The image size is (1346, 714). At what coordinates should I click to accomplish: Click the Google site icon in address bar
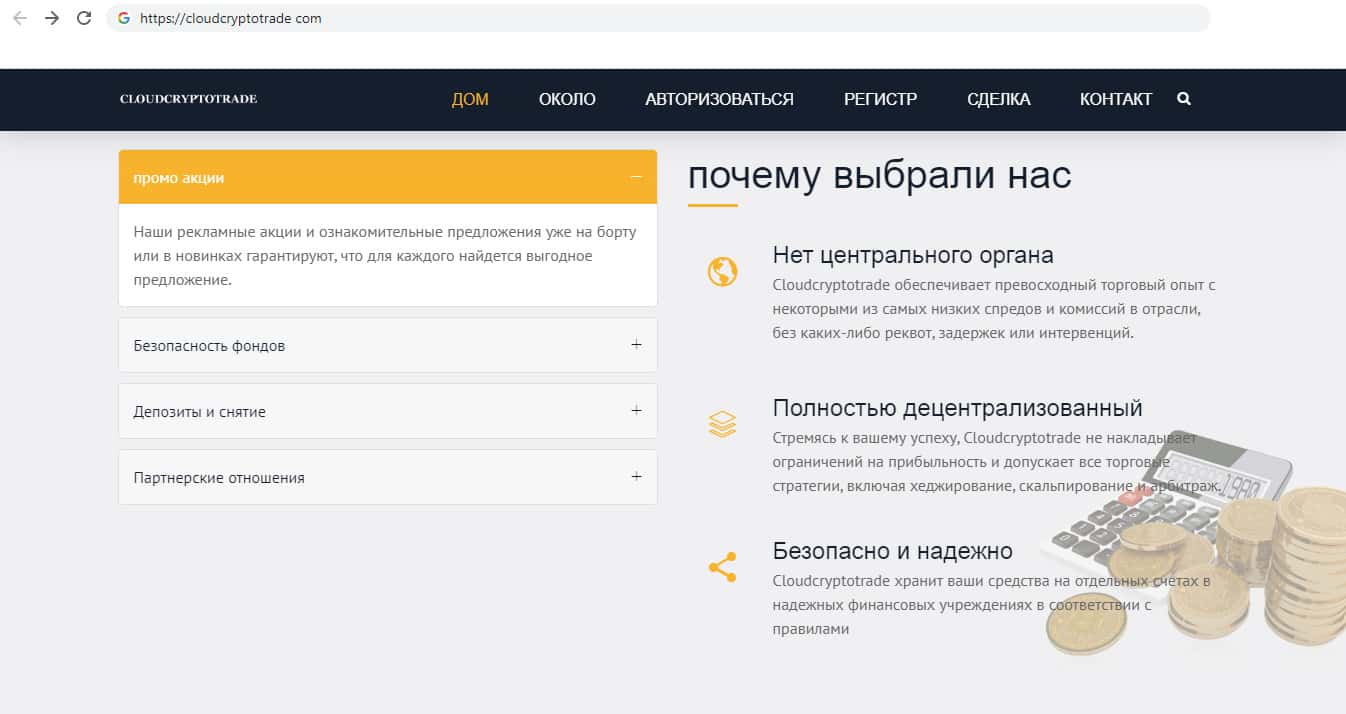click(124, 18)
